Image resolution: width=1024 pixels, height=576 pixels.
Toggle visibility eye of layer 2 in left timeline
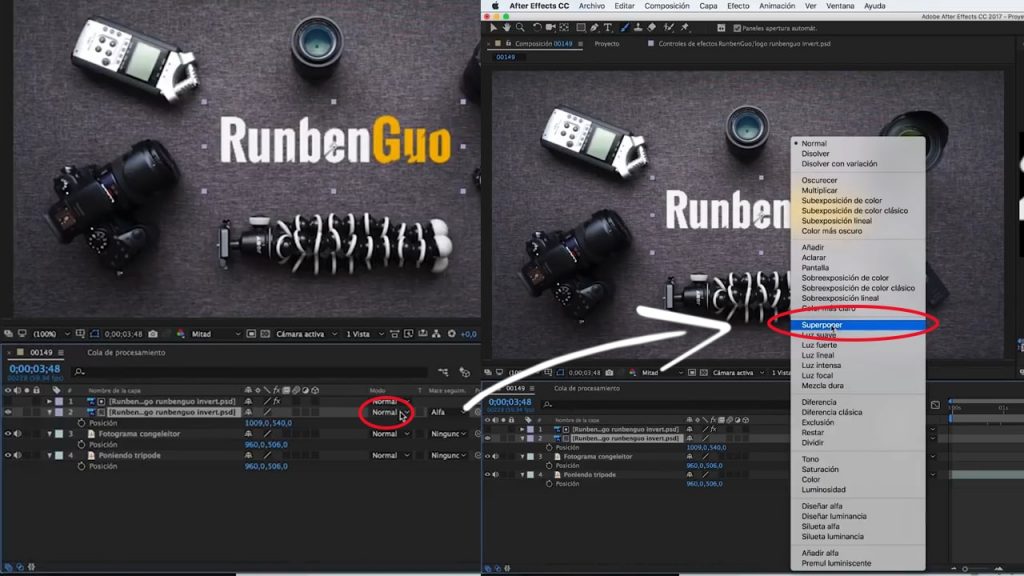[8, 412]
